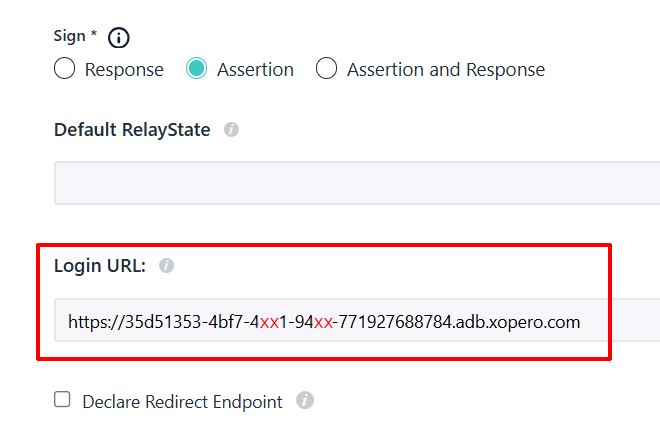Click the "Login URL:" label text
The width and height of the screenshot is (660, 427).
pos(100,266)
